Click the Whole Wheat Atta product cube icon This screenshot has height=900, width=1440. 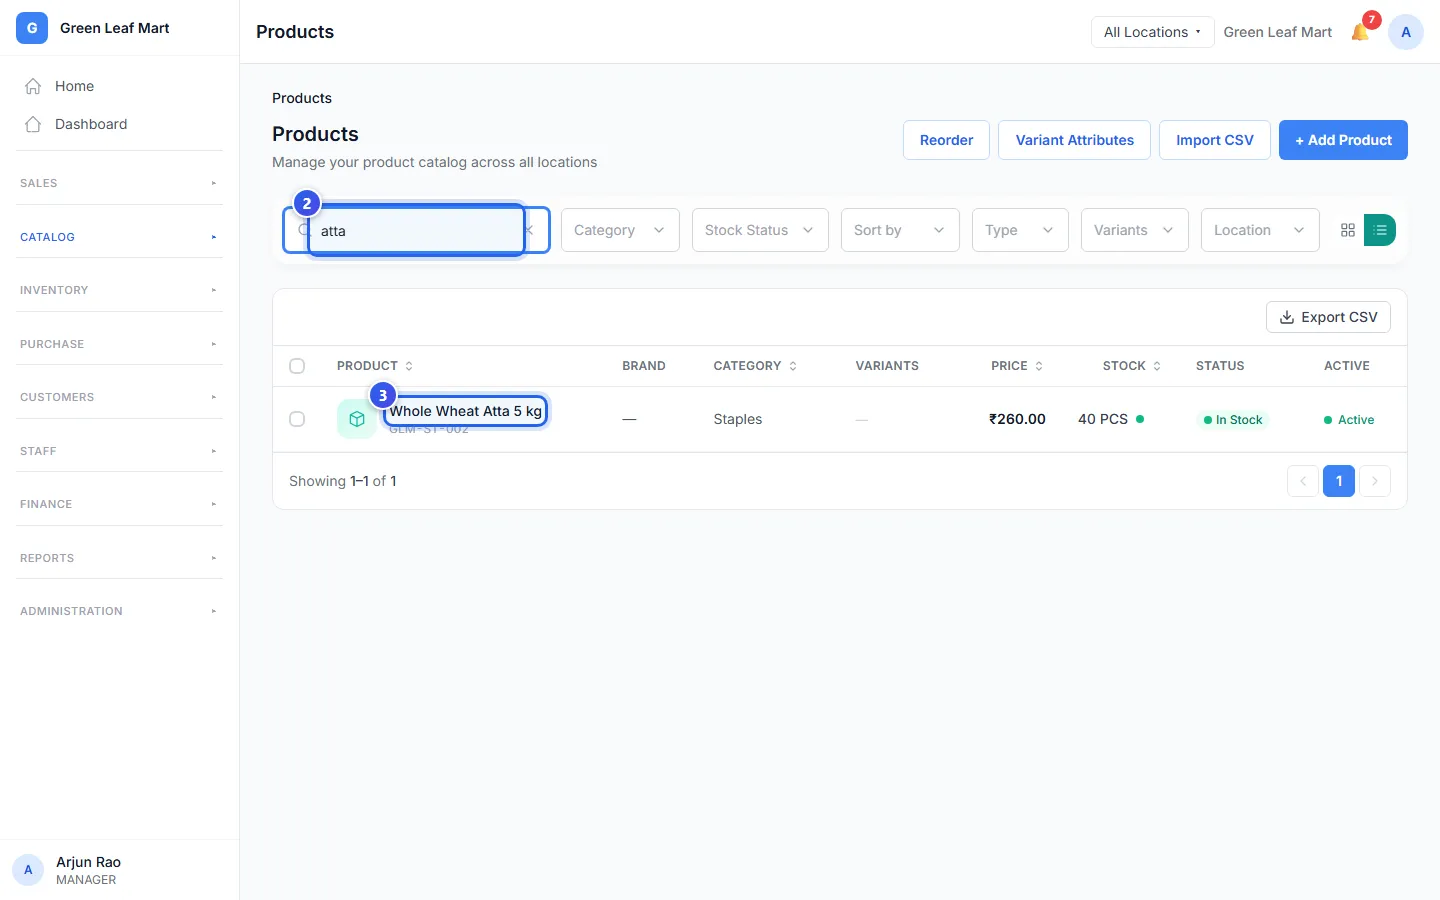coord(357,419)
